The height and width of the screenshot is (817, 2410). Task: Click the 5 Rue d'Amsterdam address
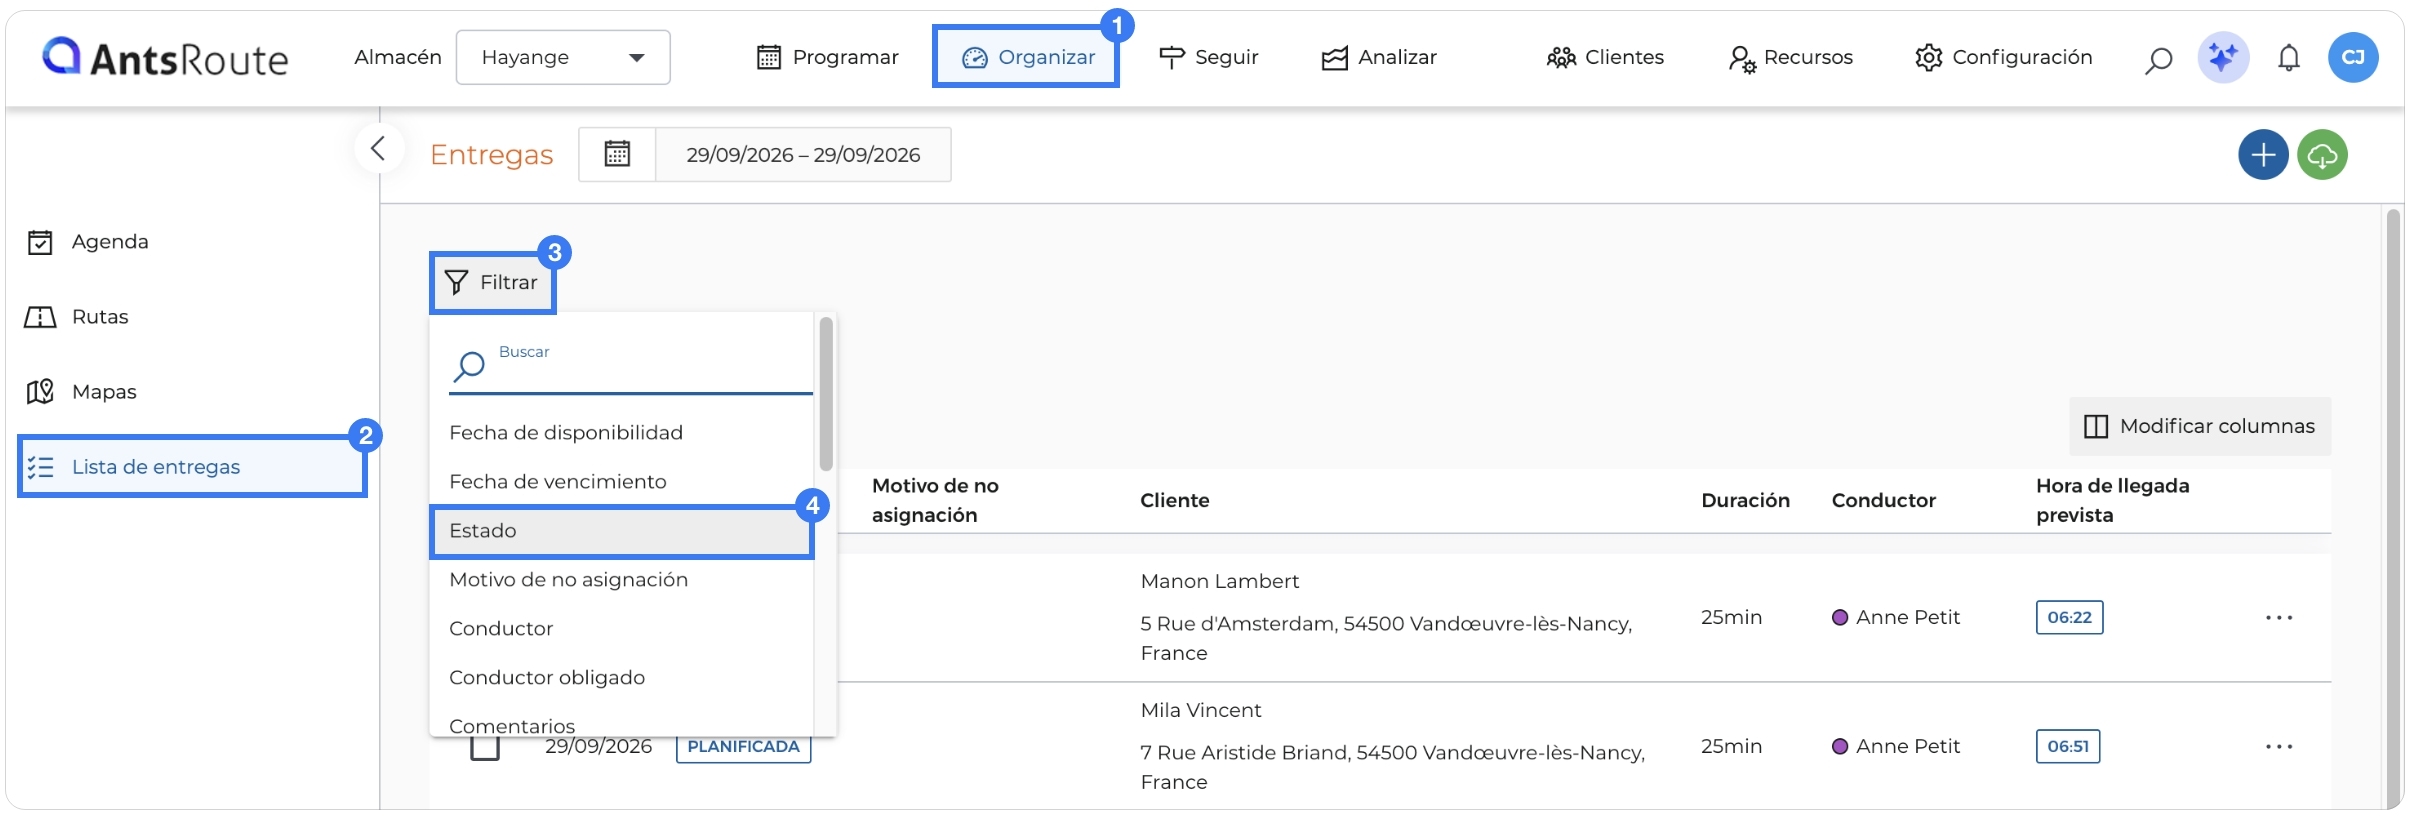point(1386,638)
